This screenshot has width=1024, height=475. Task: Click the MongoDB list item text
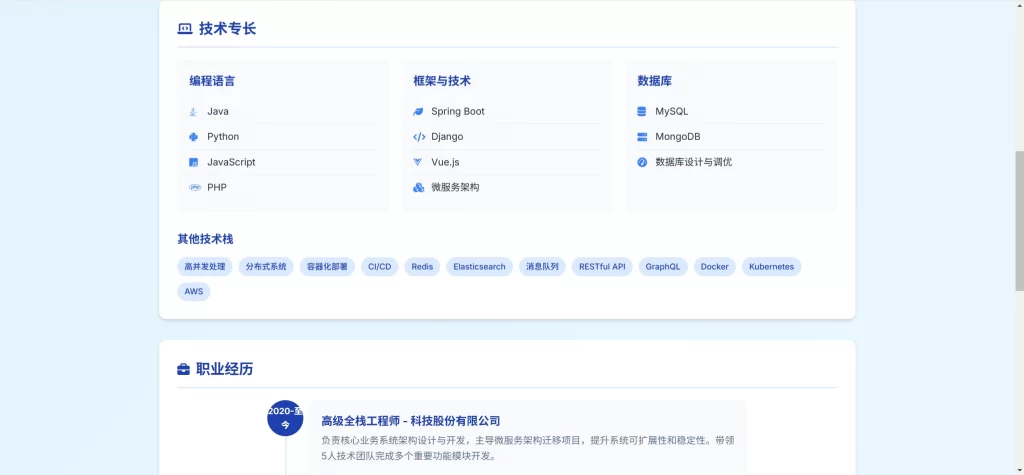click(x=678, y=137)
